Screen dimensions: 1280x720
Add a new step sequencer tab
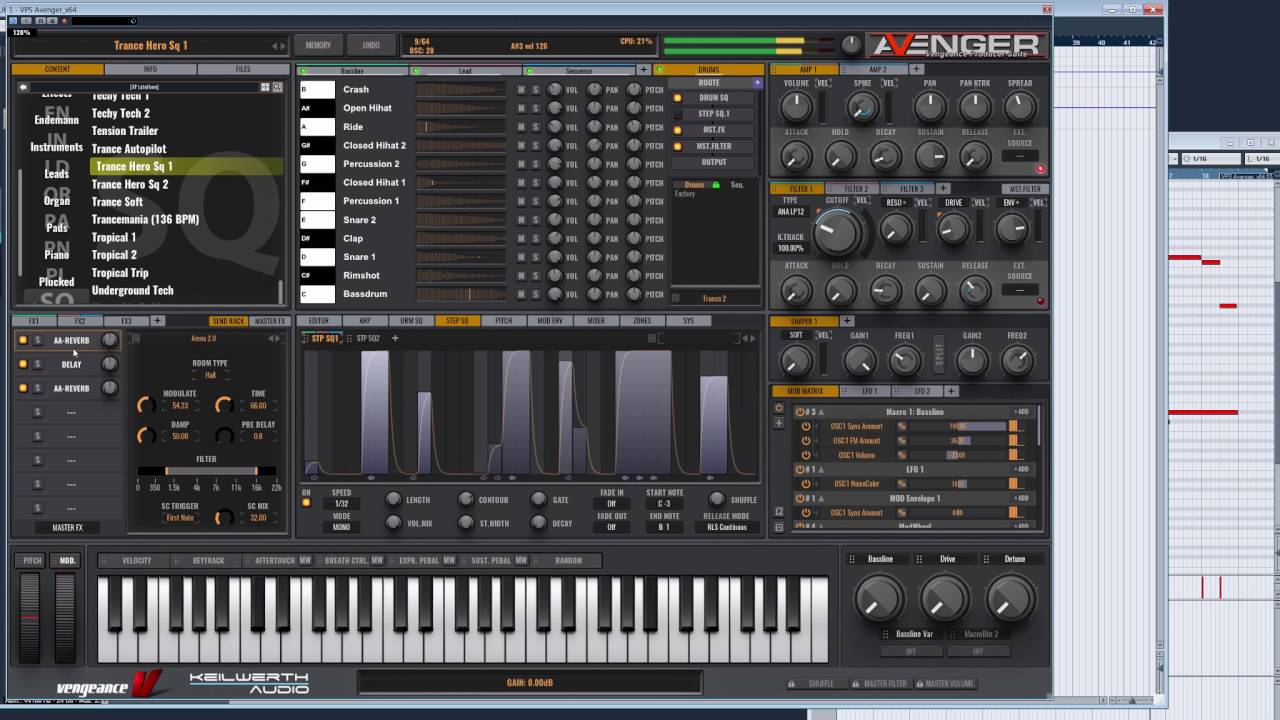(395, 338)
